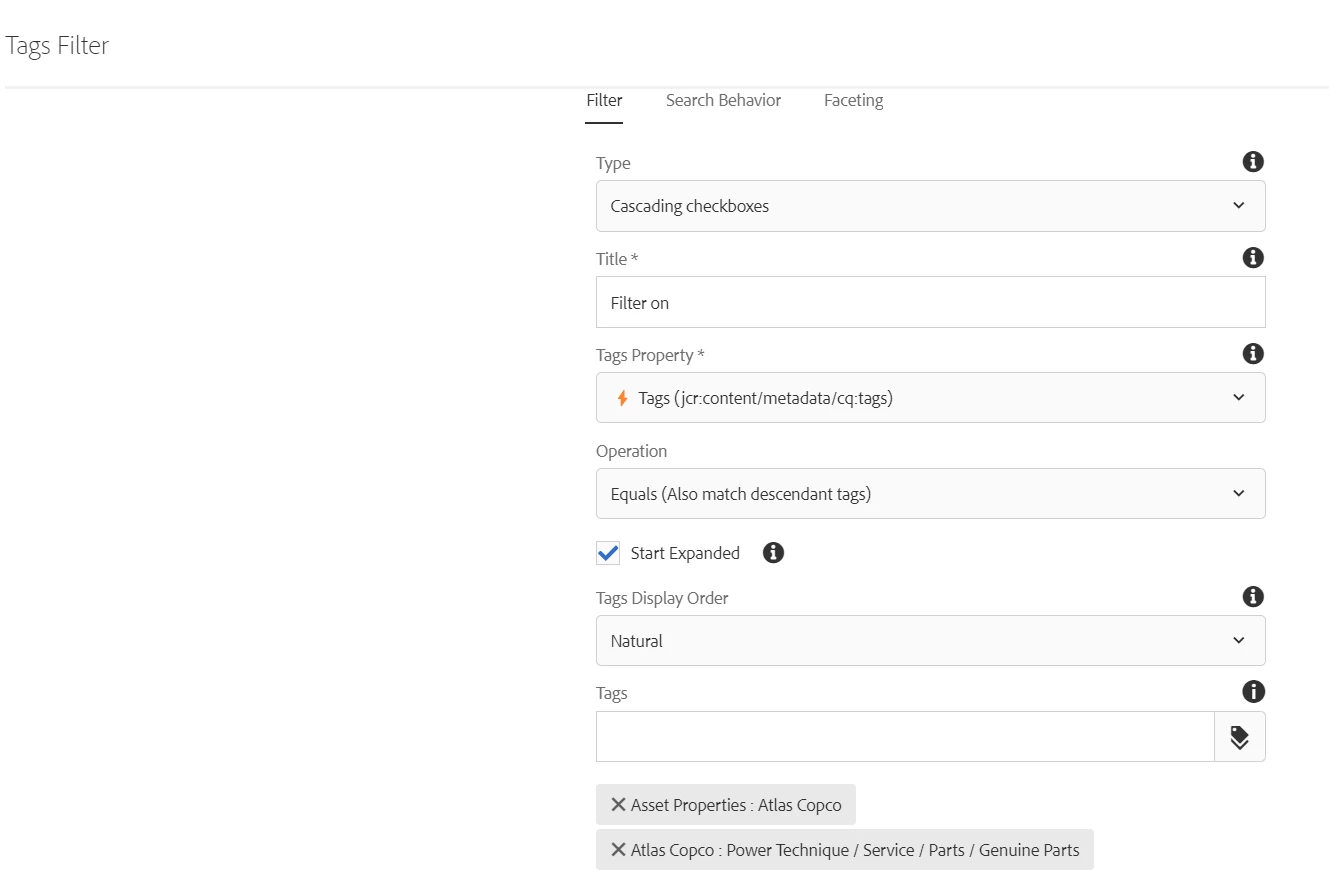
Task: Select the Filter tab
Action: tap(604, 100)
